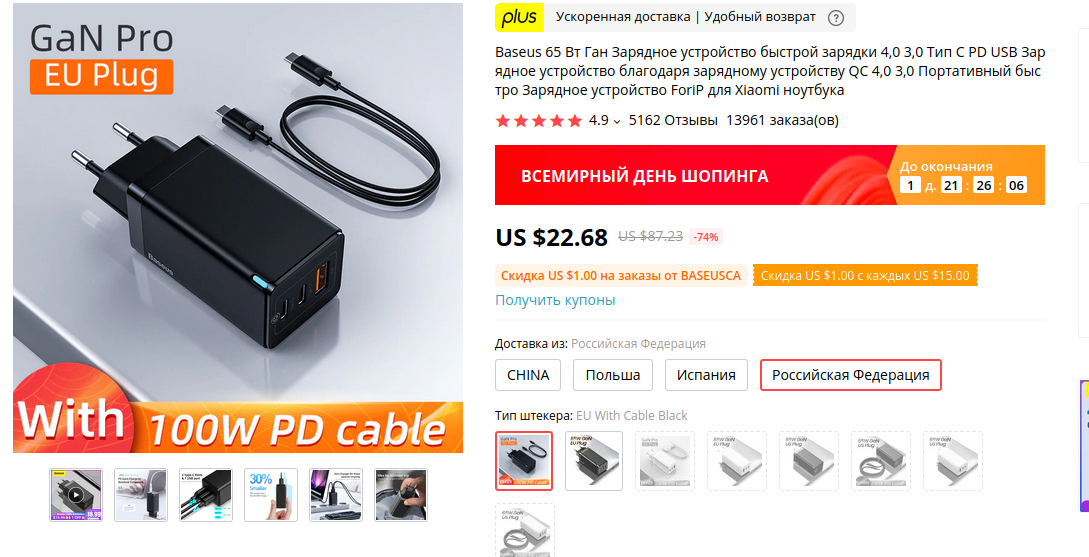Open the last thumbnail in gallery row
Screen dimensions: 1089x557
coord(401,495)
